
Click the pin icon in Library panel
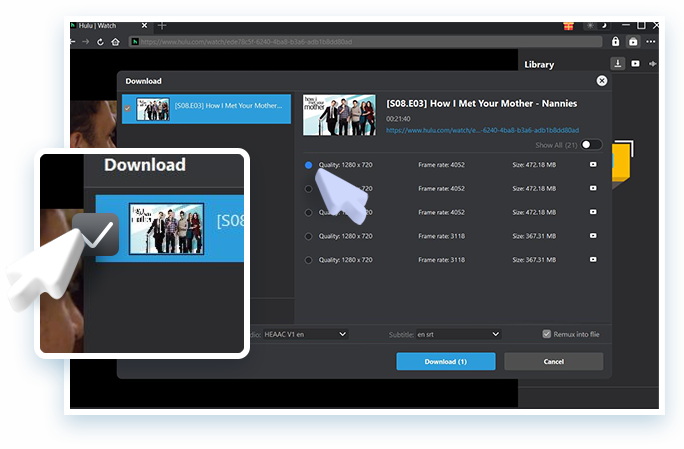[653, 64]
